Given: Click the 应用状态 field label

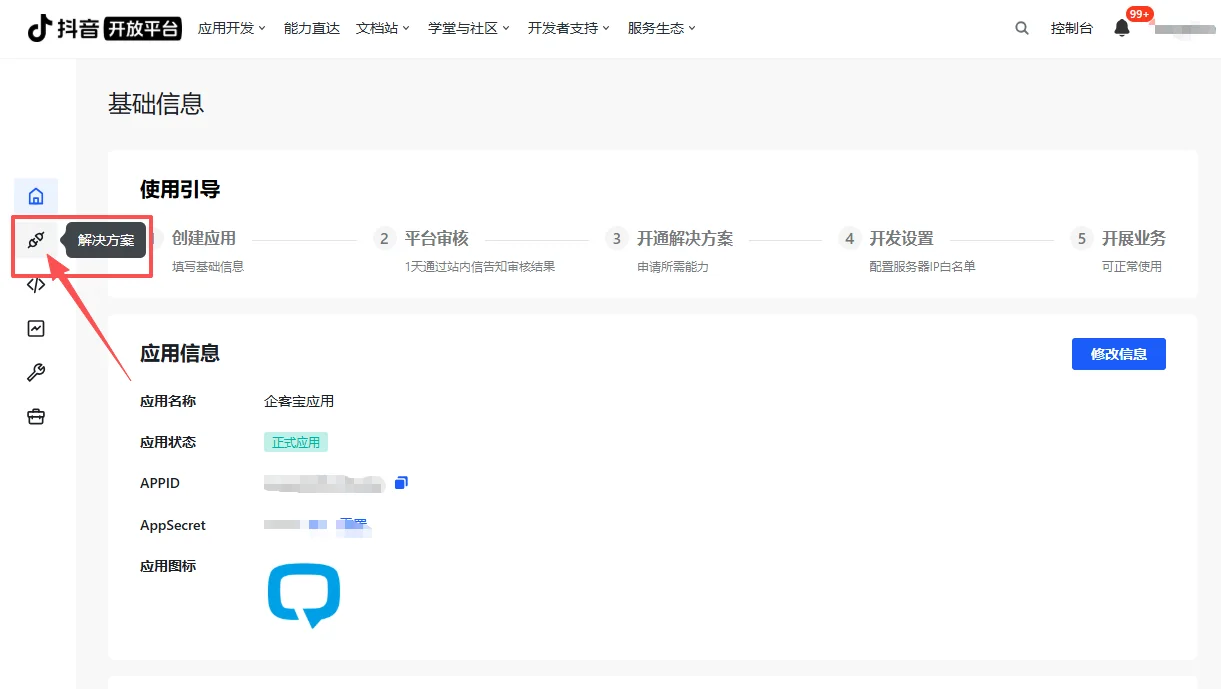Looking at the screenshot, I should pyautogui.click(x=168, y=442).
